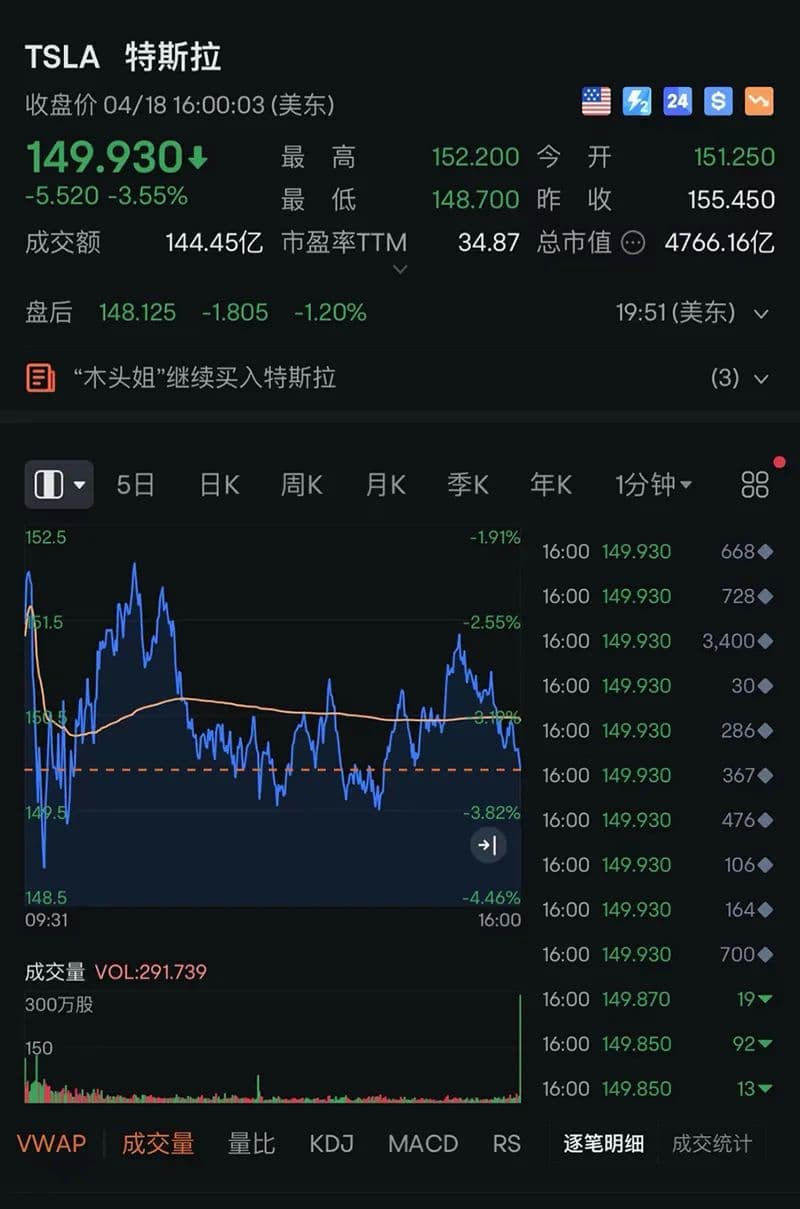Open the orange news document icon

pos(40,378)
